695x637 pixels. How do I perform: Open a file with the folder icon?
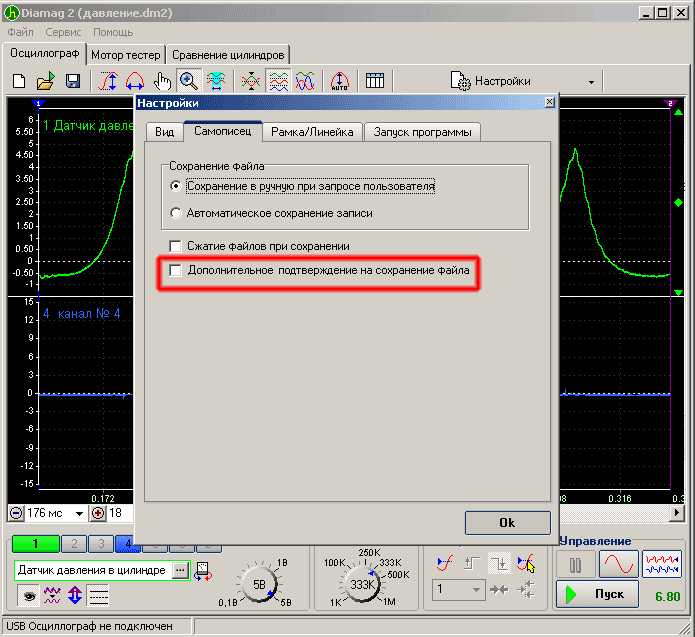coord(45,81)
